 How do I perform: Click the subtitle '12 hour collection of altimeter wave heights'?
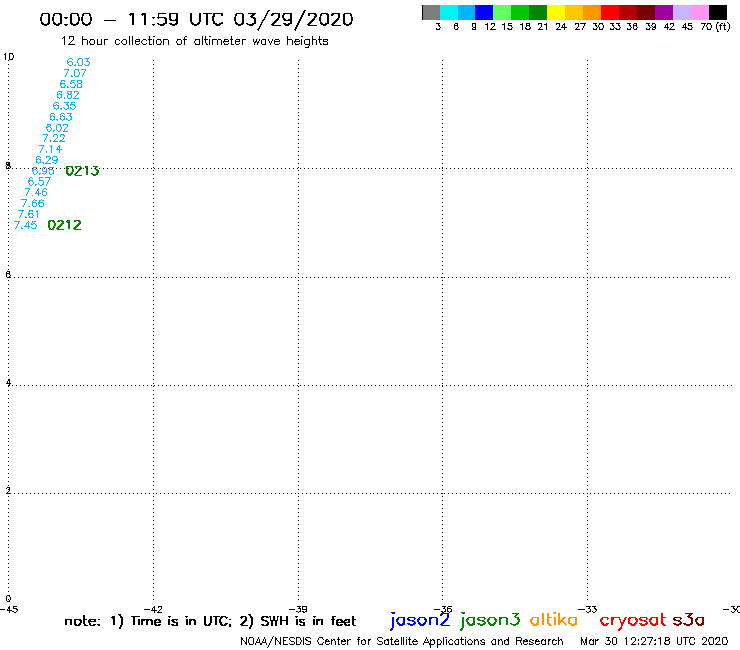194,41
